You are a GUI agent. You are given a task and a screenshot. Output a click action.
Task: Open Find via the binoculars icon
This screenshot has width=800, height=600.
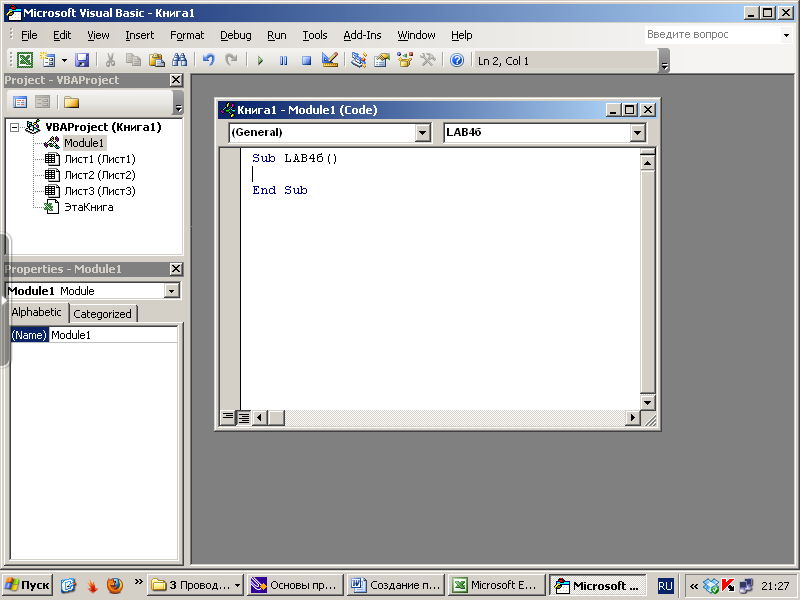(180, 60)
